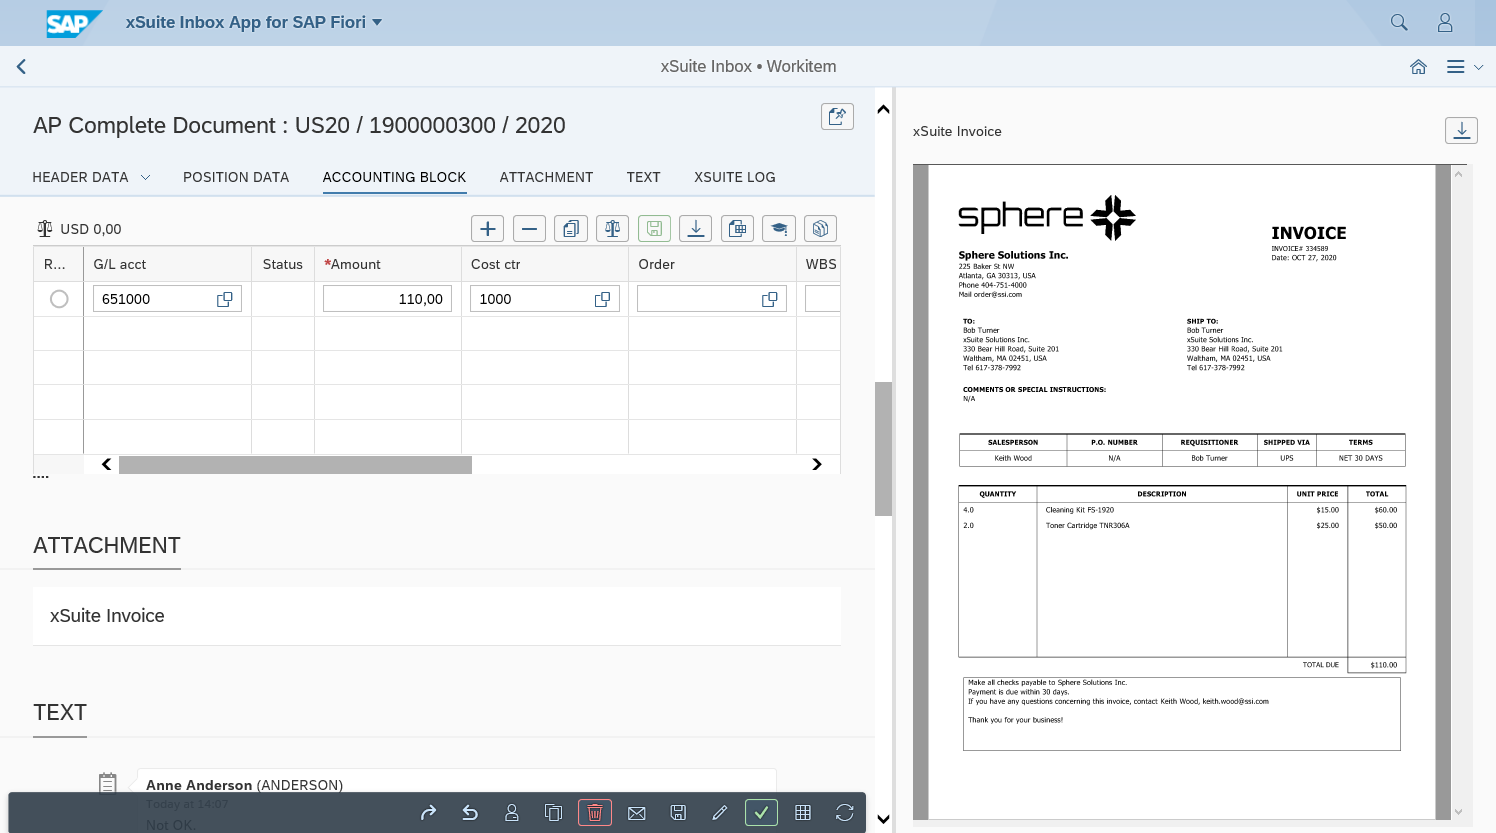This screenshot has width=1496, height=833.
Task: Select the radio button for row 651000
Action: tap(59, 299)
